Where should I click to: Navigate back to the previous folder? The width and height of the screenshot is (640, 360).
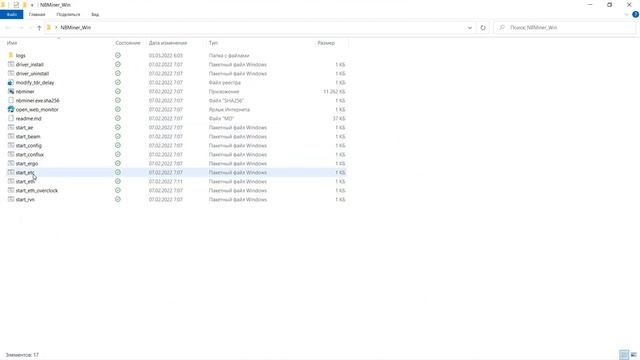coord(8,28)
